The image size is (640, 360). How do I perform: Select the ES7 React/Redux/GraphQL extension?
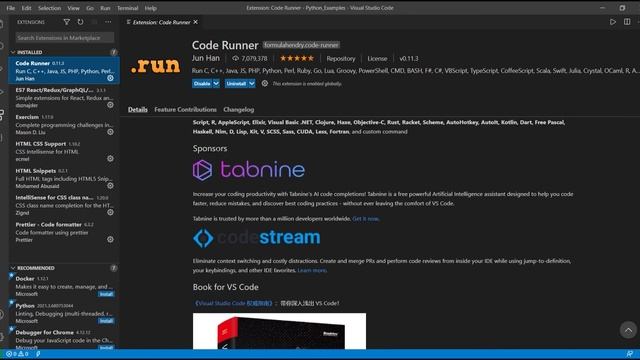[64, 97]
